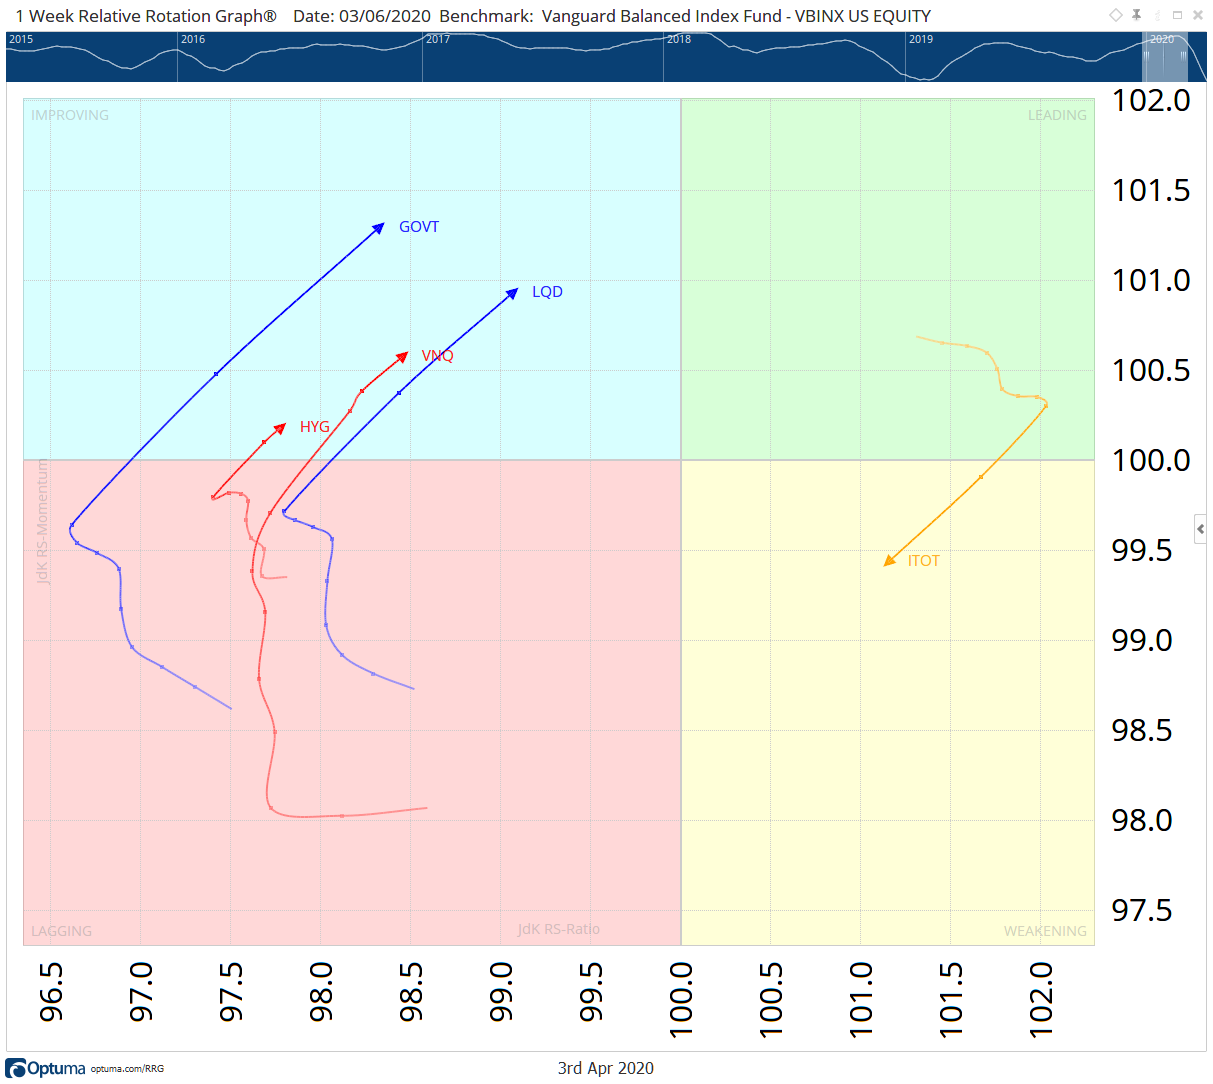Select the ITOT ticker label
1213x1084 pixels.
point(923,560)
